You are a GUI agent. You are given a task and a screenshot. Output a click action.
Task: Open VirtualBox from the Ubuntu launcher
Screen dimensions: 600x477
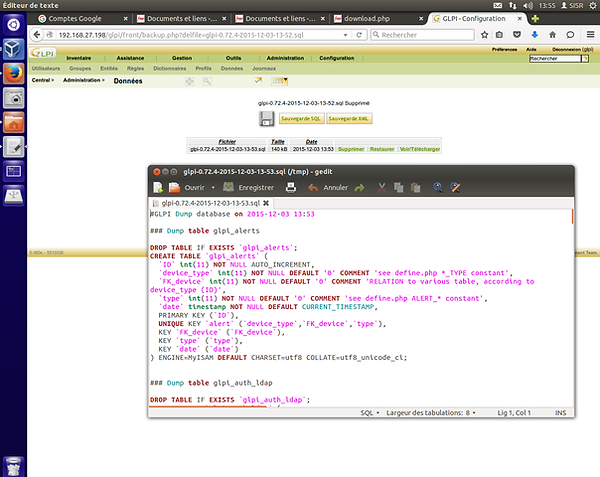coord(14,49)
